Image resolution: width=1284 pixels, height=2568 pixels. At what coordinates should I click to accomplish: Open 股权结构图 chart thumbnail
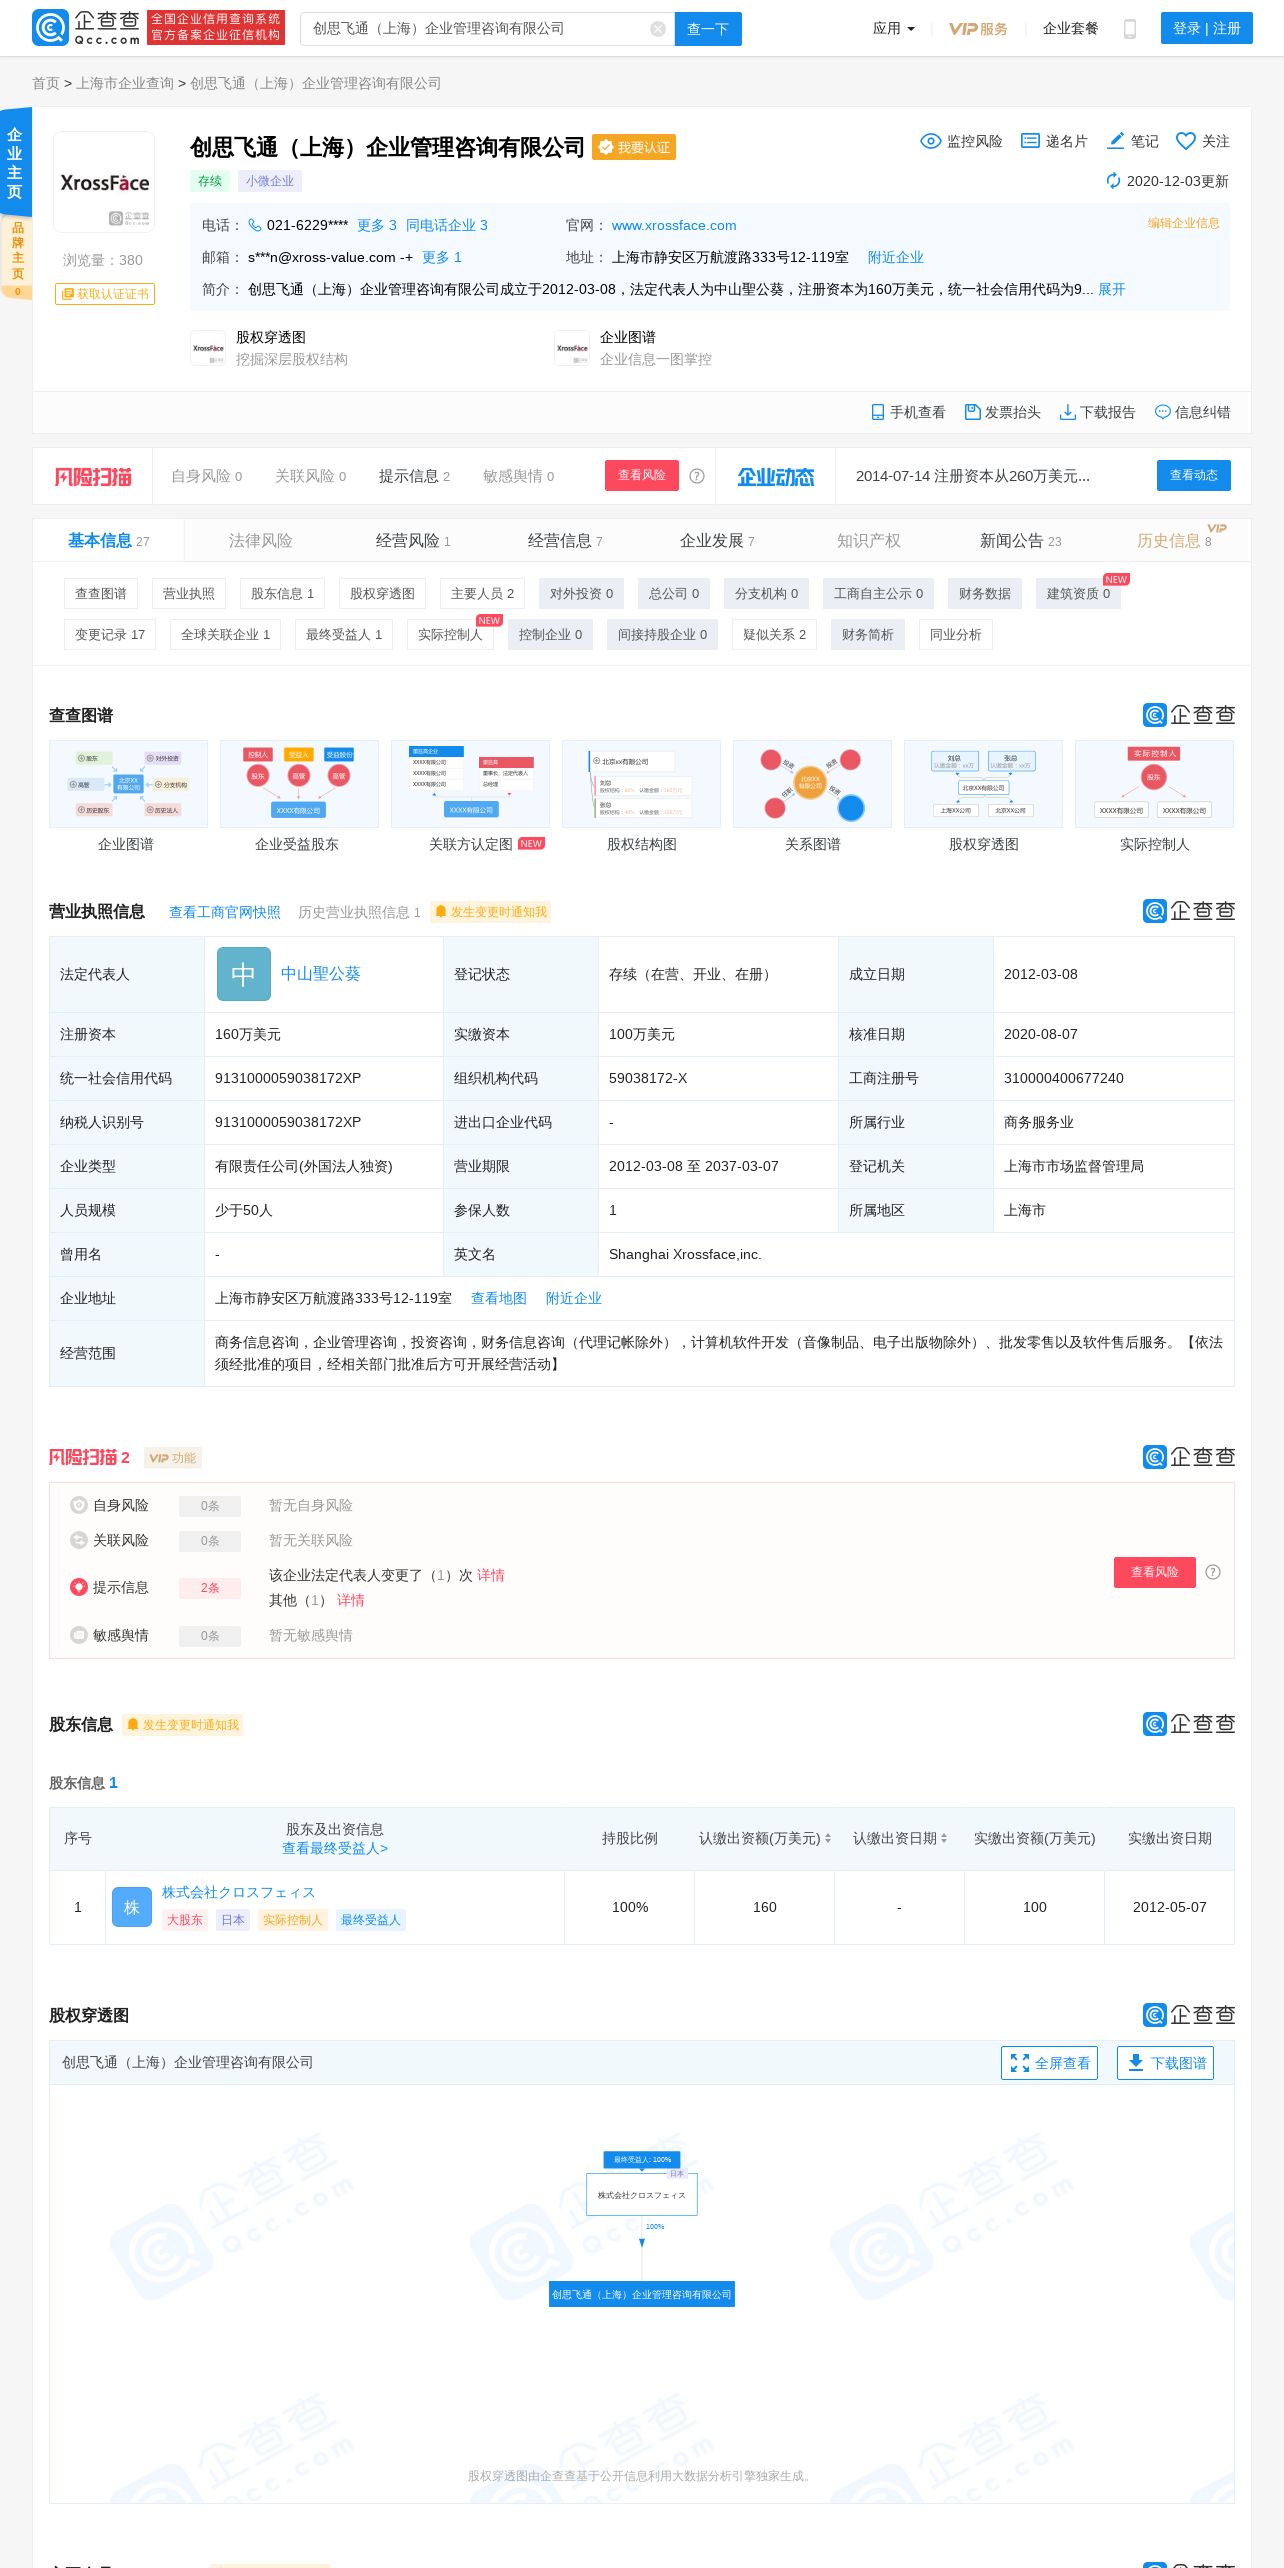(641, 784)
